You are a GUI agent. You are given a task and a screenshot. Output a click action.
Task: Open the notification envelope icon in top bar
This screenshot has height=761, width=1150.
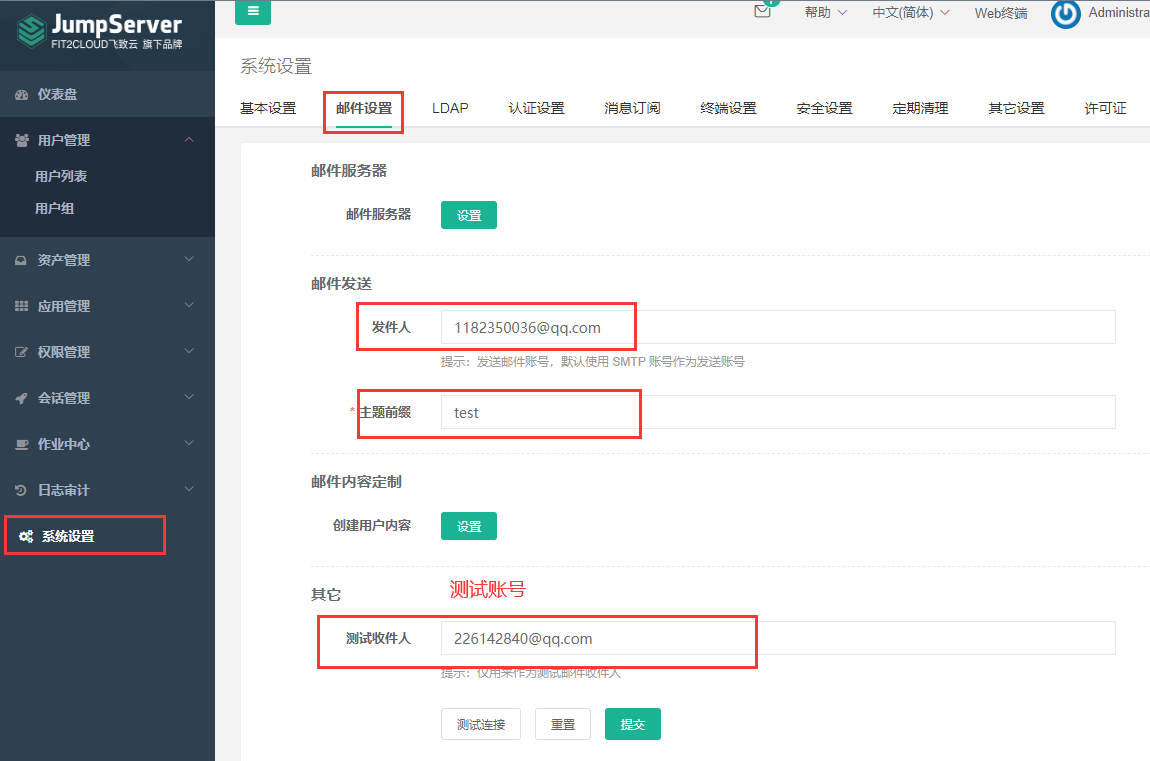(x=762, y=13)
